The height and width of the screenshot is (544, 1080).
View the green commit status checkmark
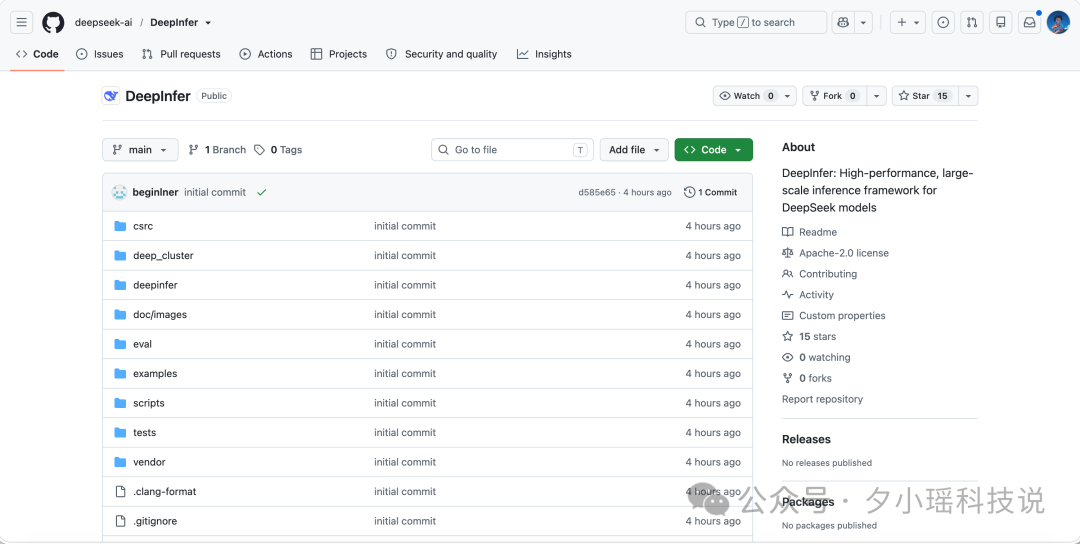261,193
